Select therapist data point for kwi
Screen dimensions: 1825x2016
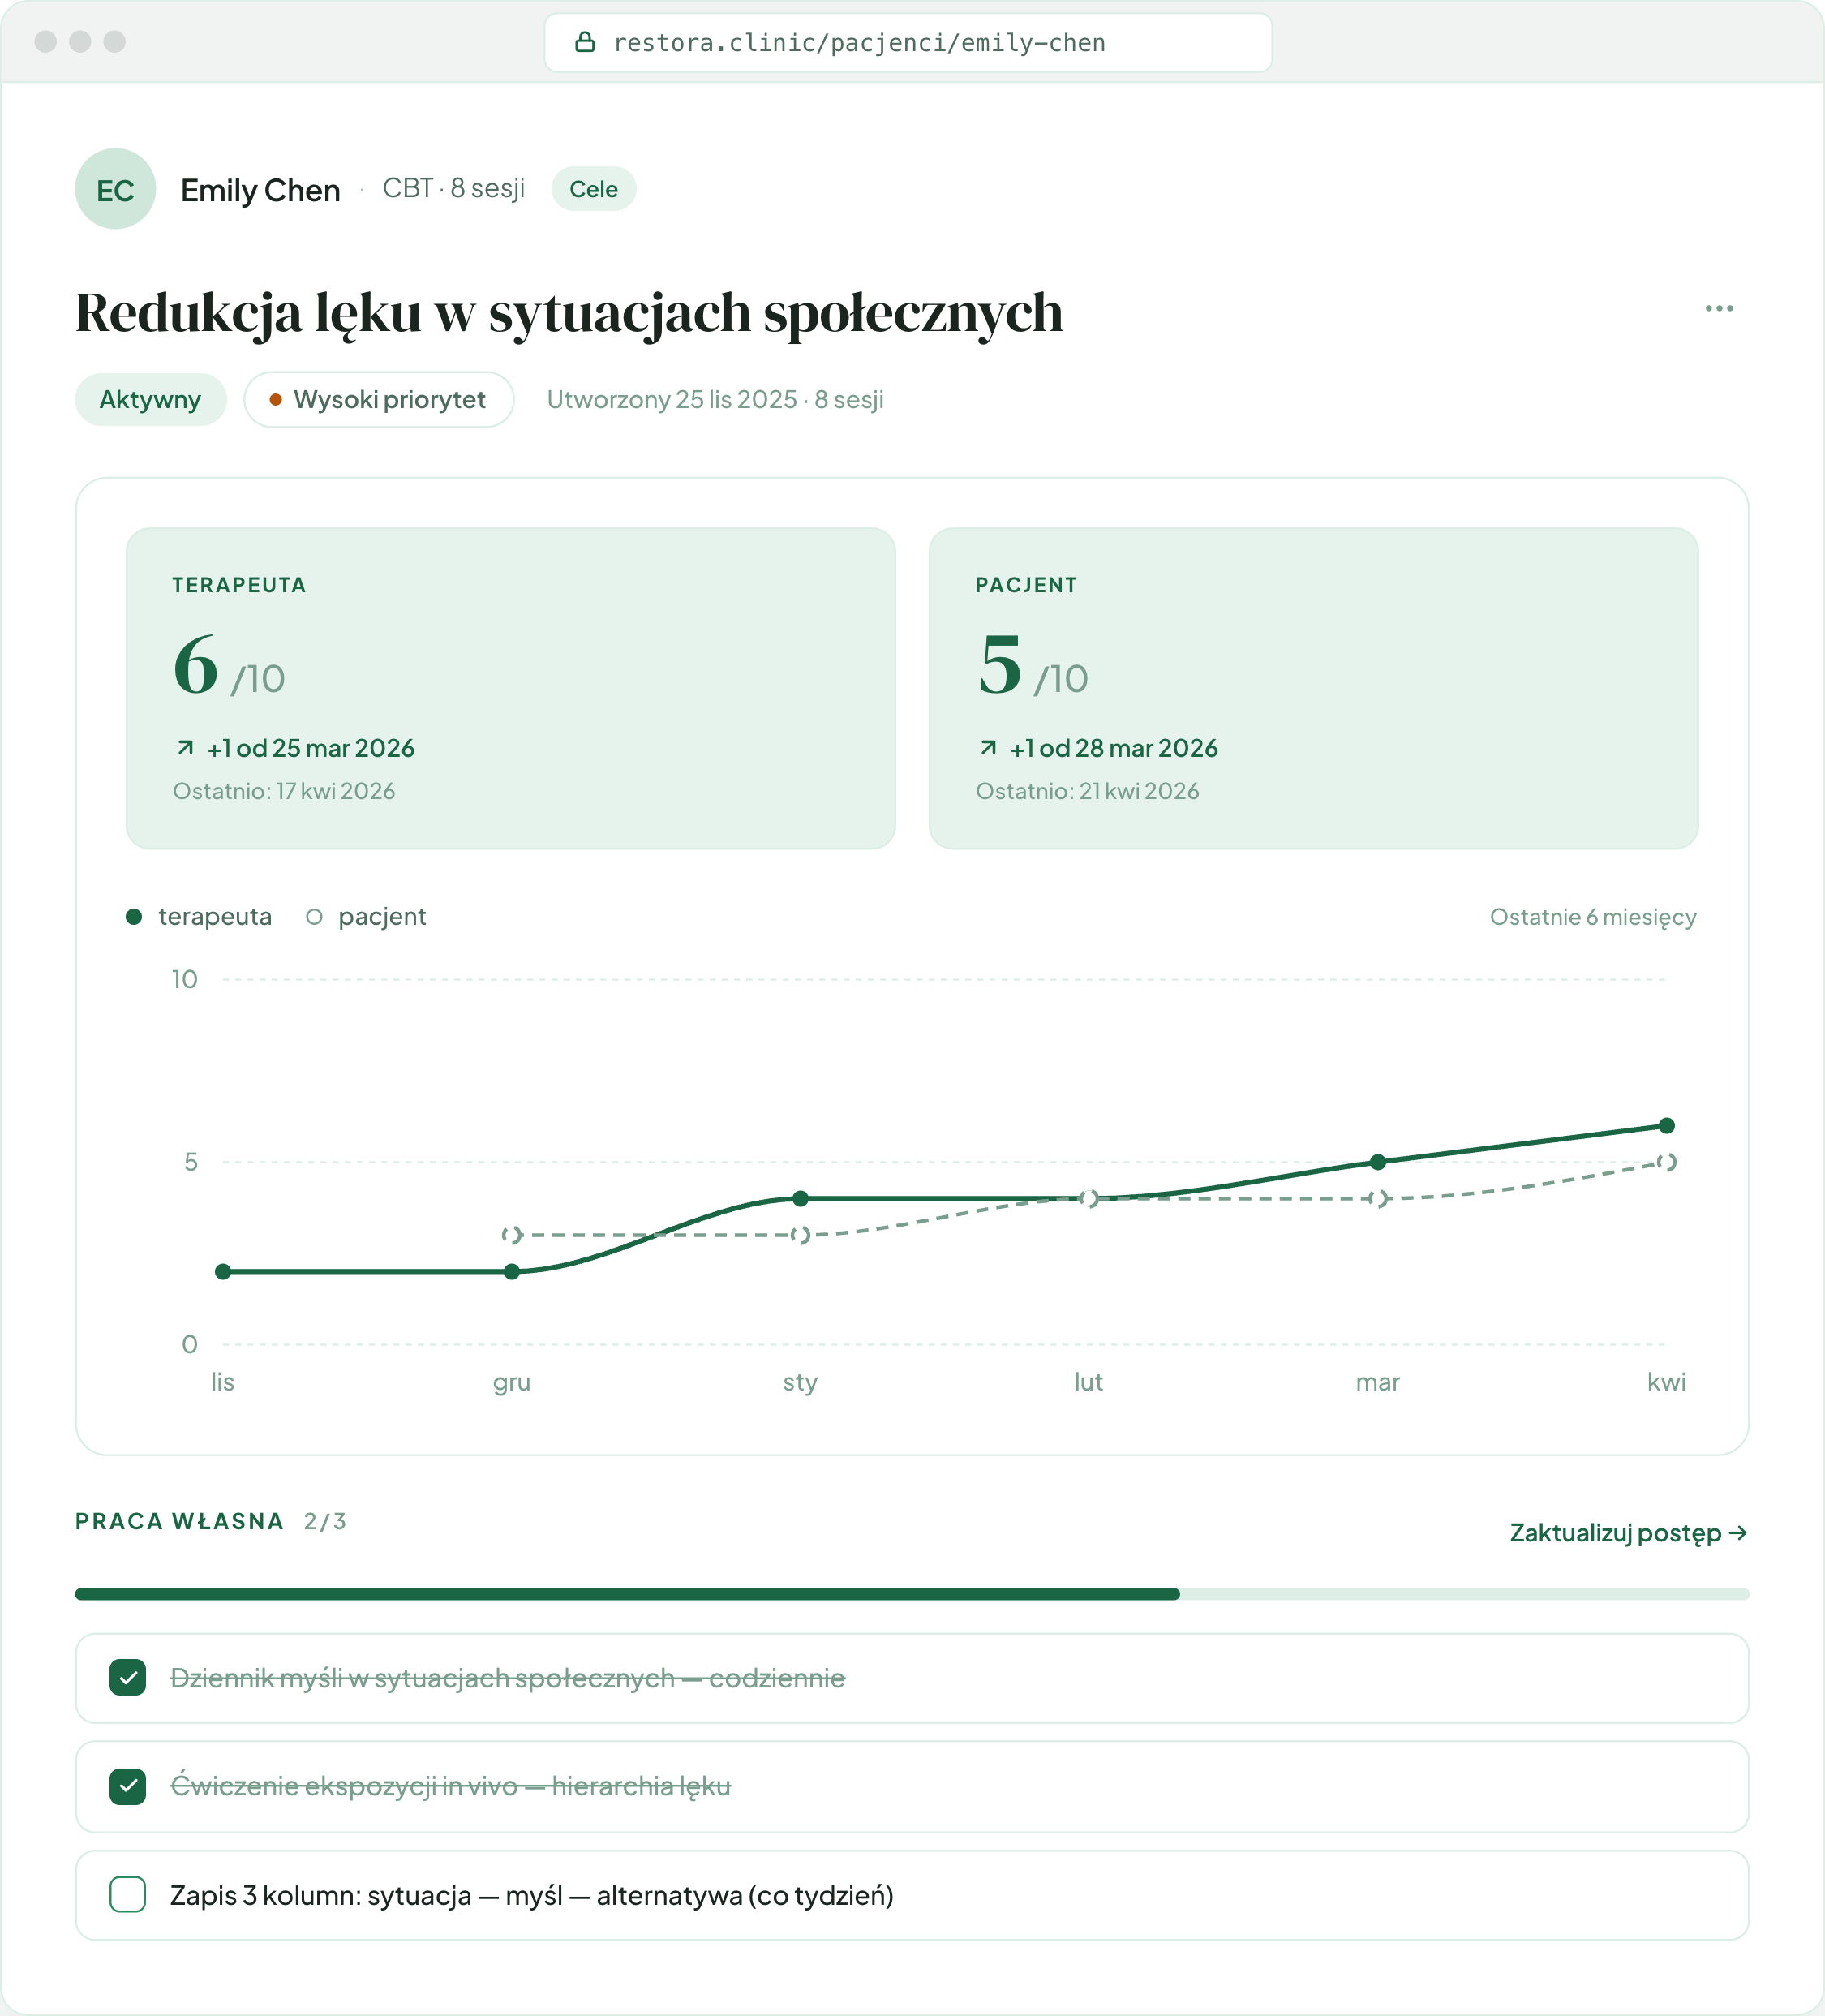1666,1126
